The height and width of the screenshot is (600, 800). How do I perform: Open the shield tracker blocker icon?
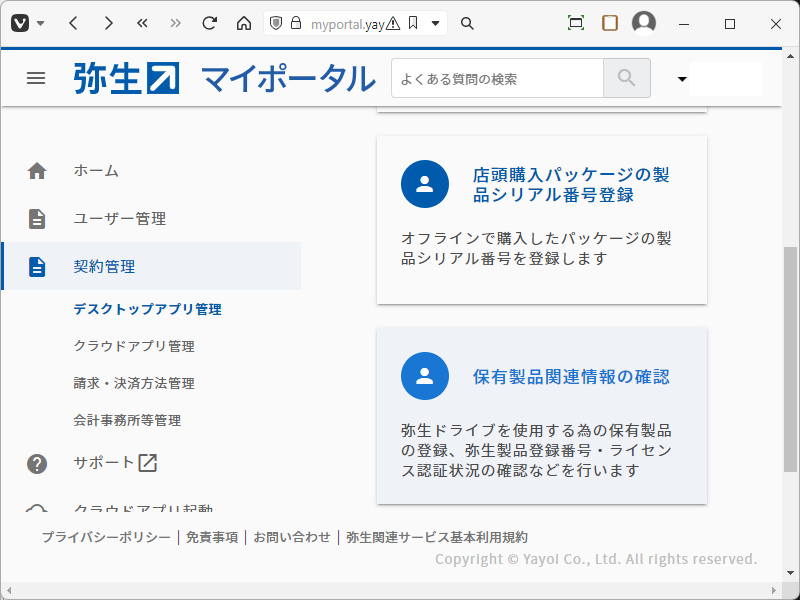276,23
